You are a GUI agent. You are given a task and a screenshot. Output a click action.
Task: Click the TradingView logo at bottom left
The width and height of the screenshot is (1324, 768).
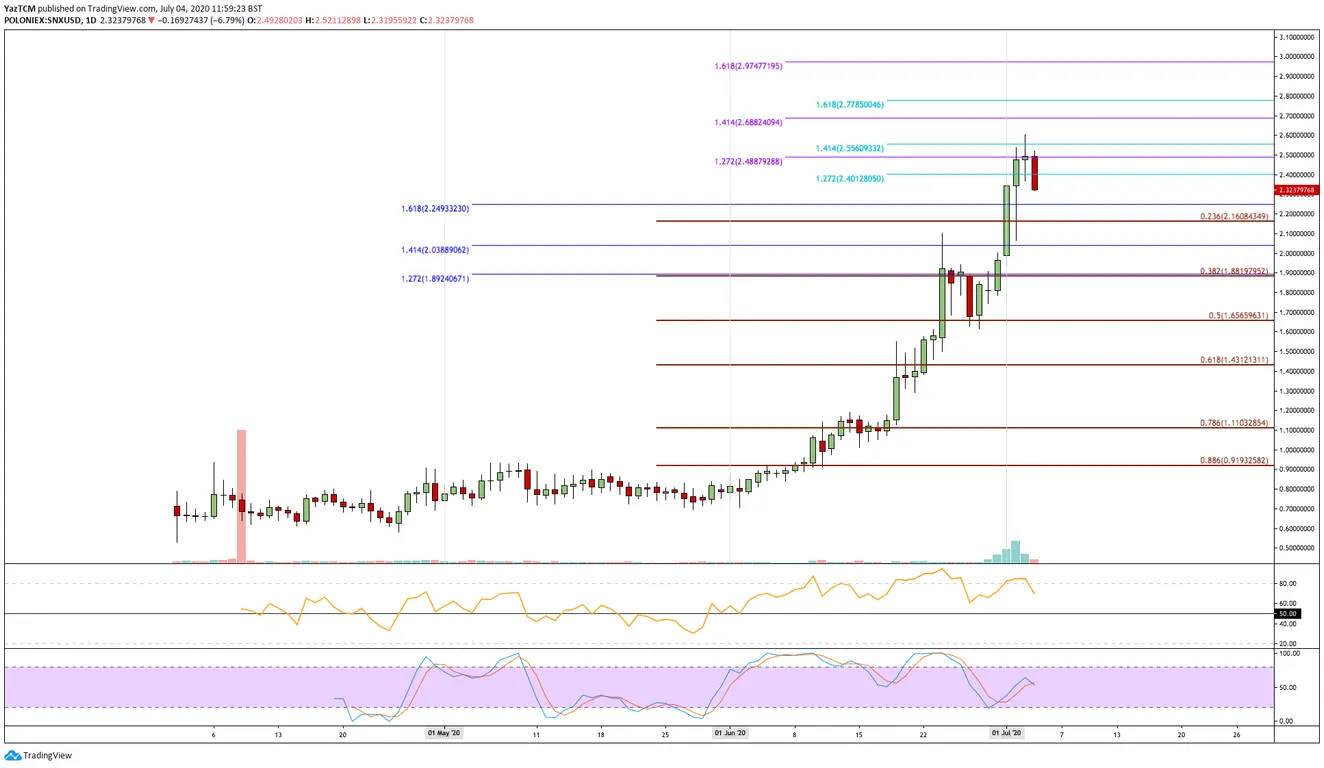(38, 756)
